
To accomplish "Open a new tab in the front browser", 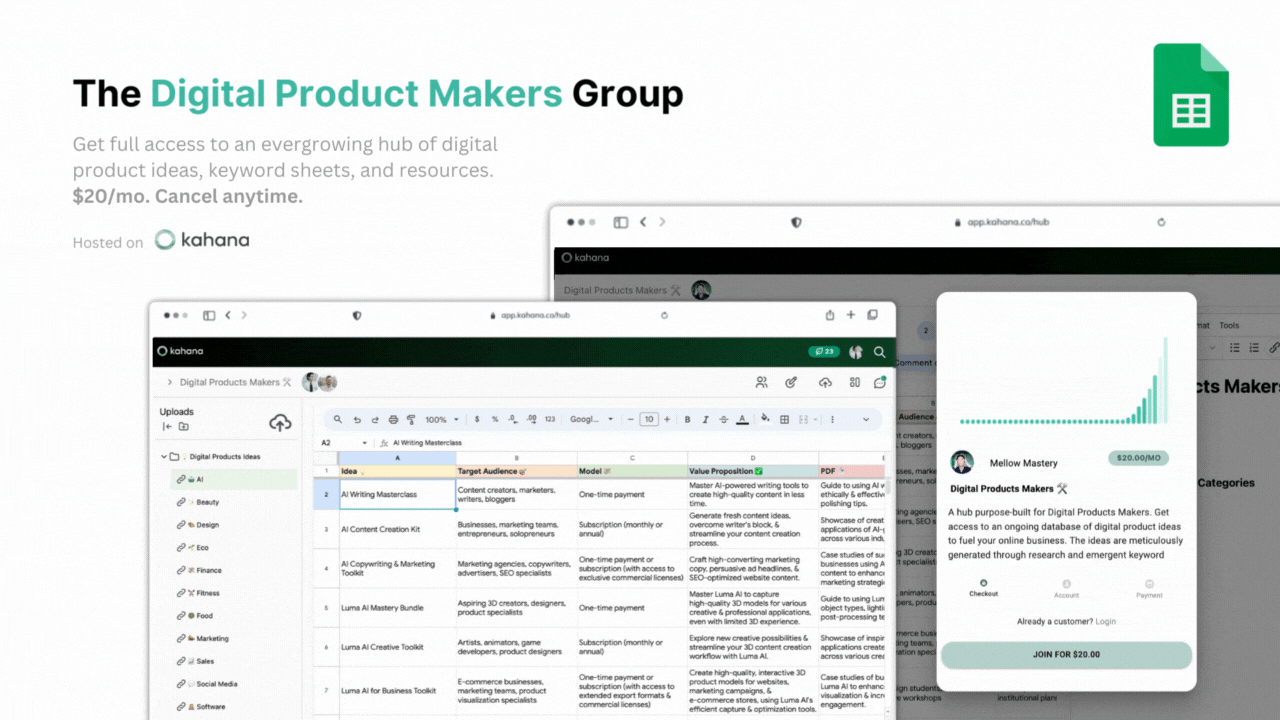I will click(x=851, y=315).
